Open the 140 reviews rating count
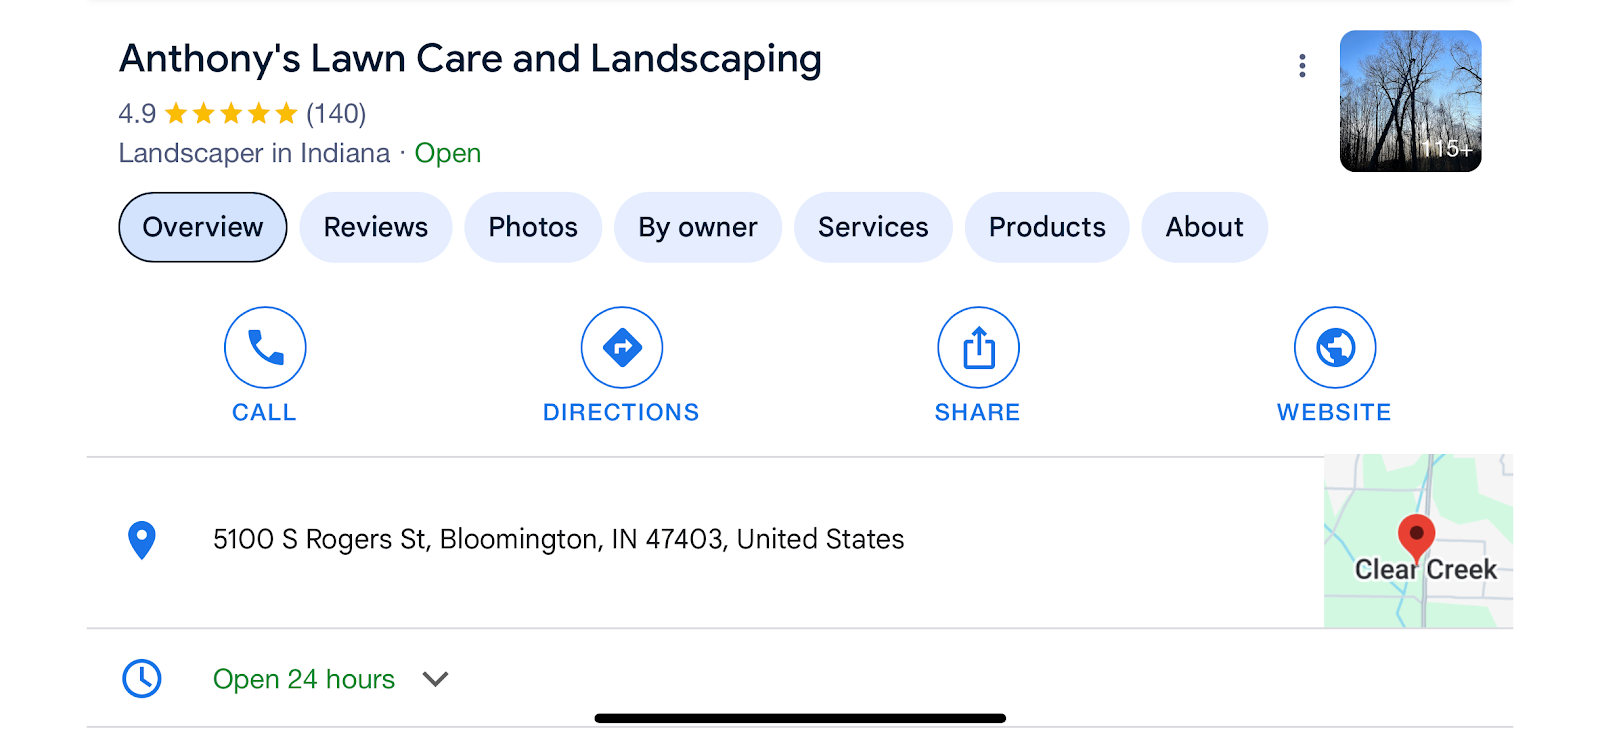Screen dimensions: 1600x739 (x=336, y=114)
